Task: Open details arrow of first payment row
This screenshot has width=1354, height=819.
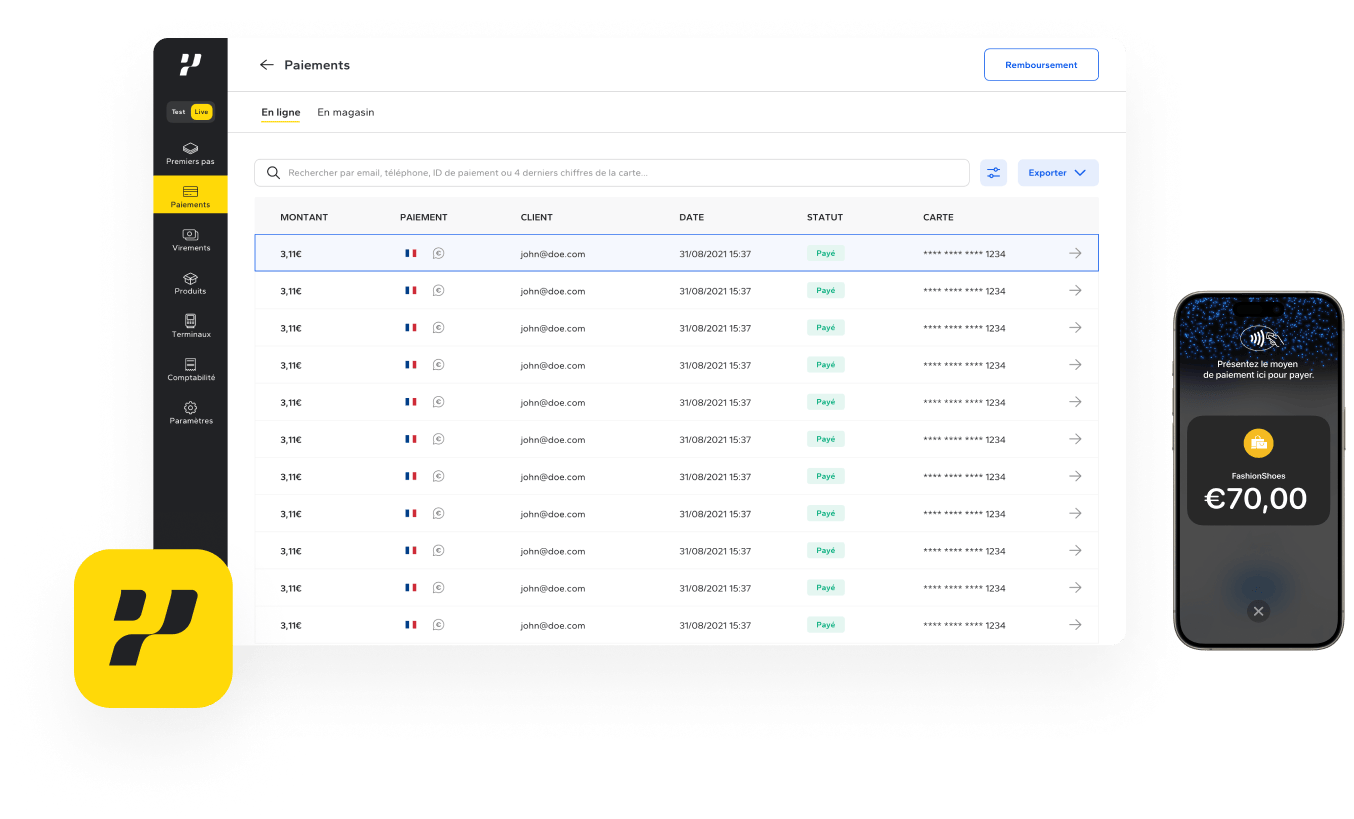Action: coord(1075,253)
